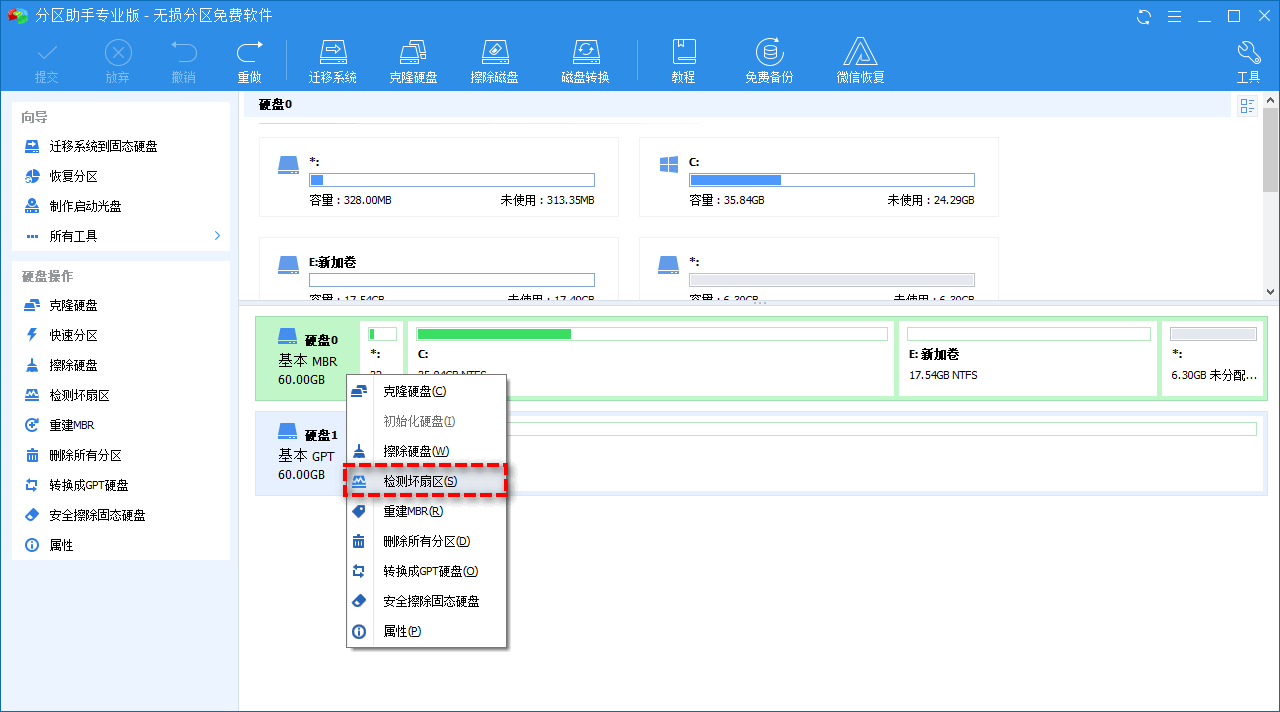Viewport: 1280px width, 712px height.
Task: Open 迁移系统 from the top toolbar
Action: click(333, 61)
